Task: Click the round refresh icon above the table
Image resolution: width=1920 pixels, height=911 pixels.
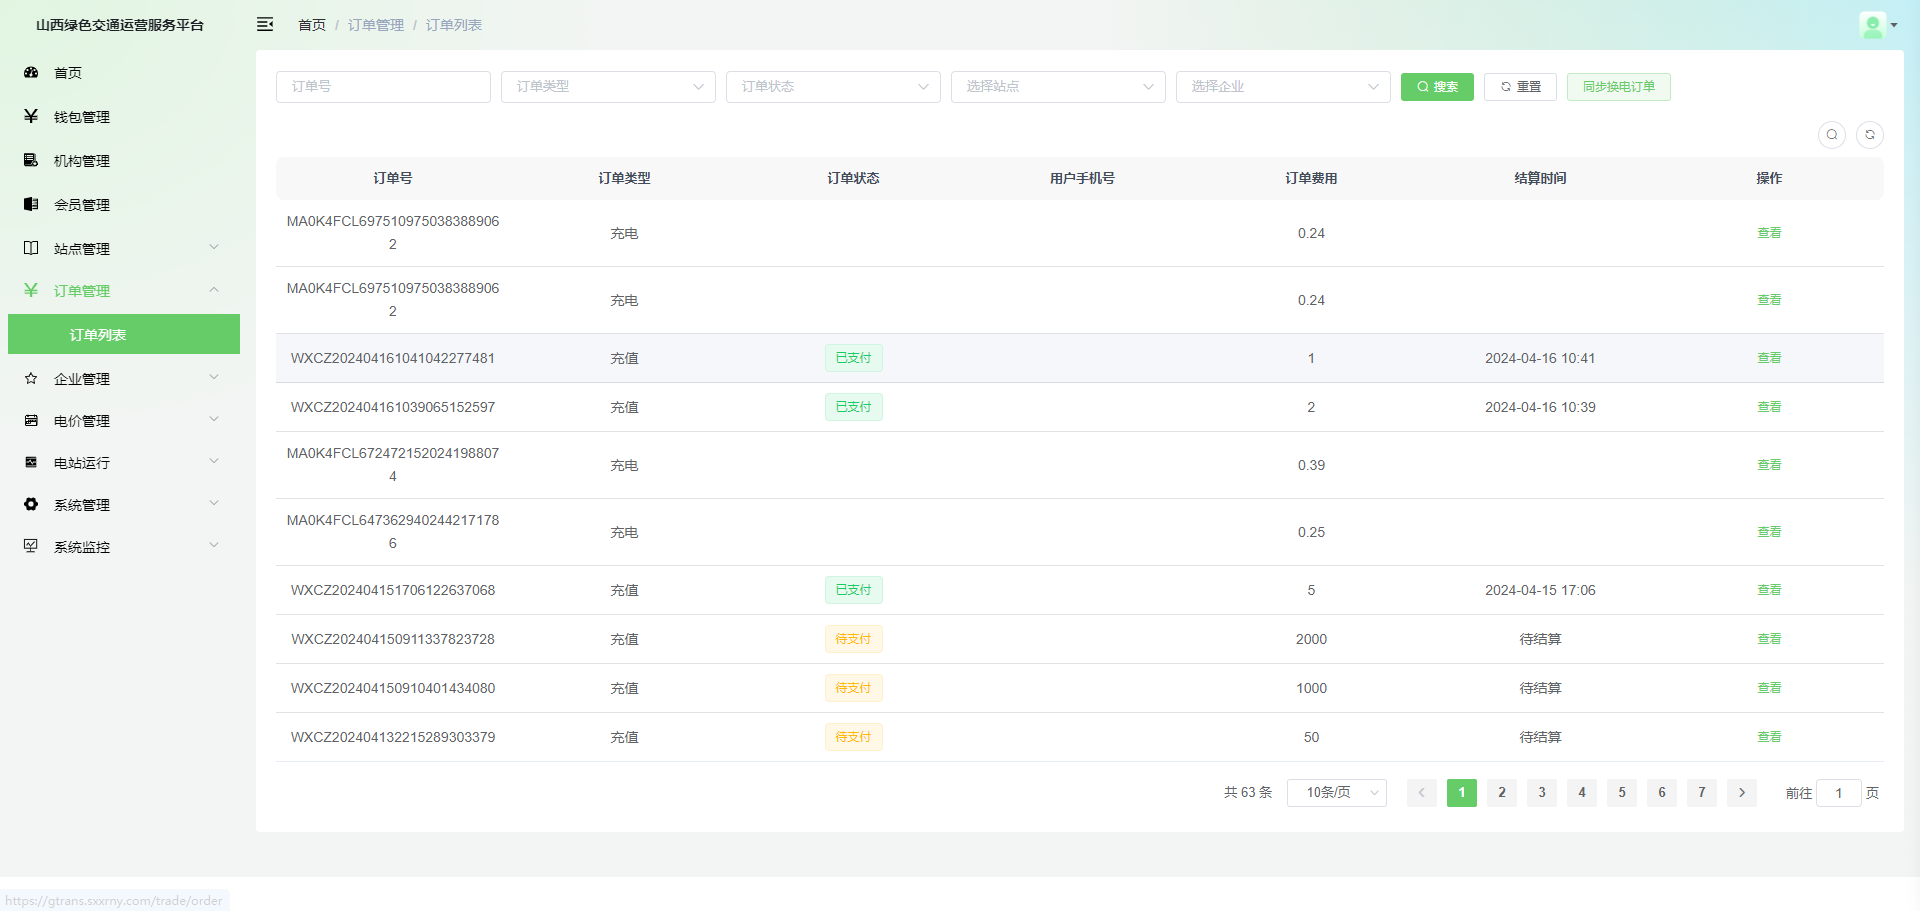Action: pos(1870,135)
